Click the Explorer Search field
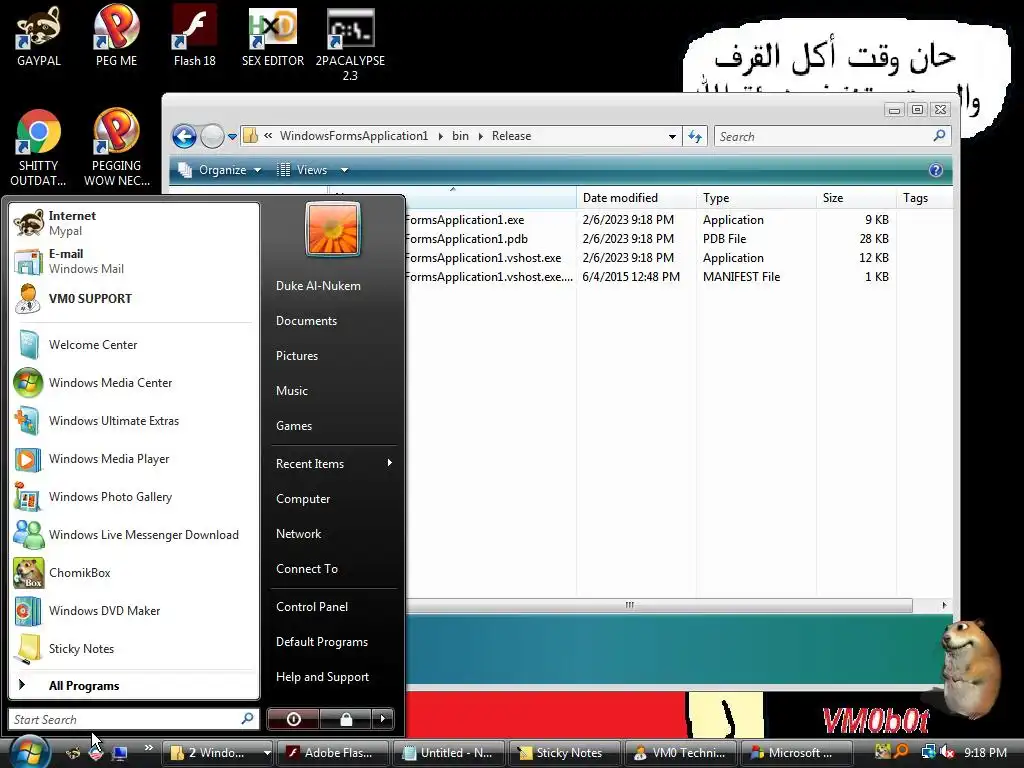The width and height of the screenshot is (1024, 768). click(833, 136)
